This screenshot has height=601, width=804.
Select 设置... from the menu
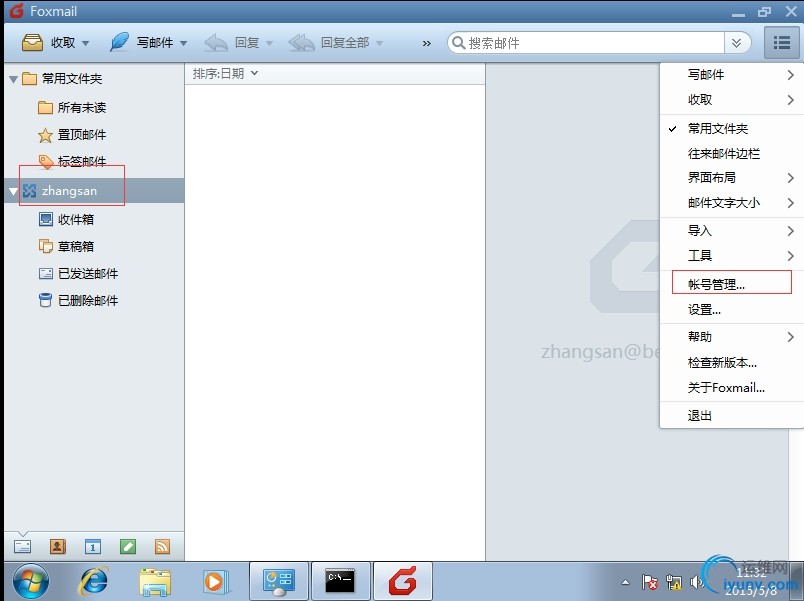click(x=732, y=309)
